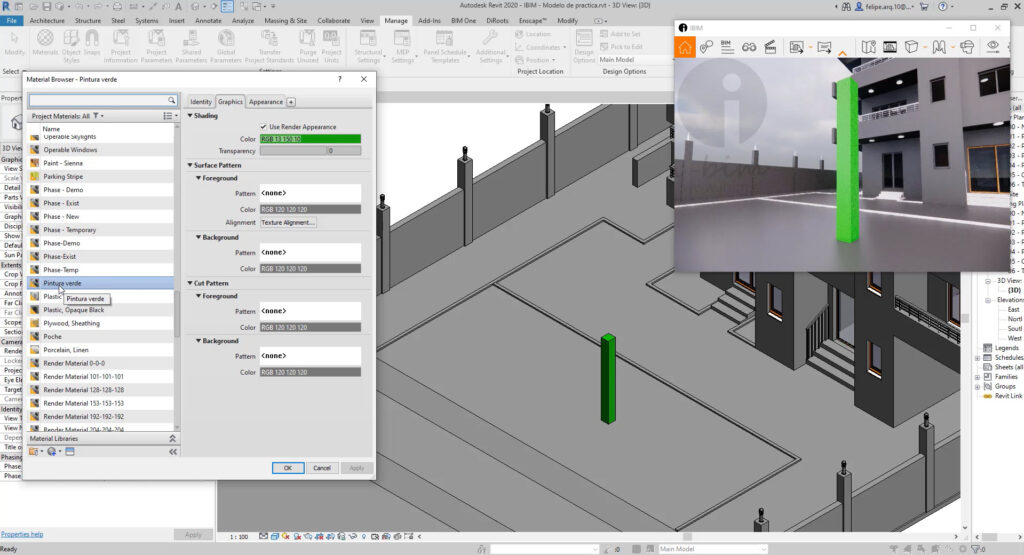This screenshot has height=555, width=1024.
Task: Expand the Material Libraries panel
Action: pos(171,438)
